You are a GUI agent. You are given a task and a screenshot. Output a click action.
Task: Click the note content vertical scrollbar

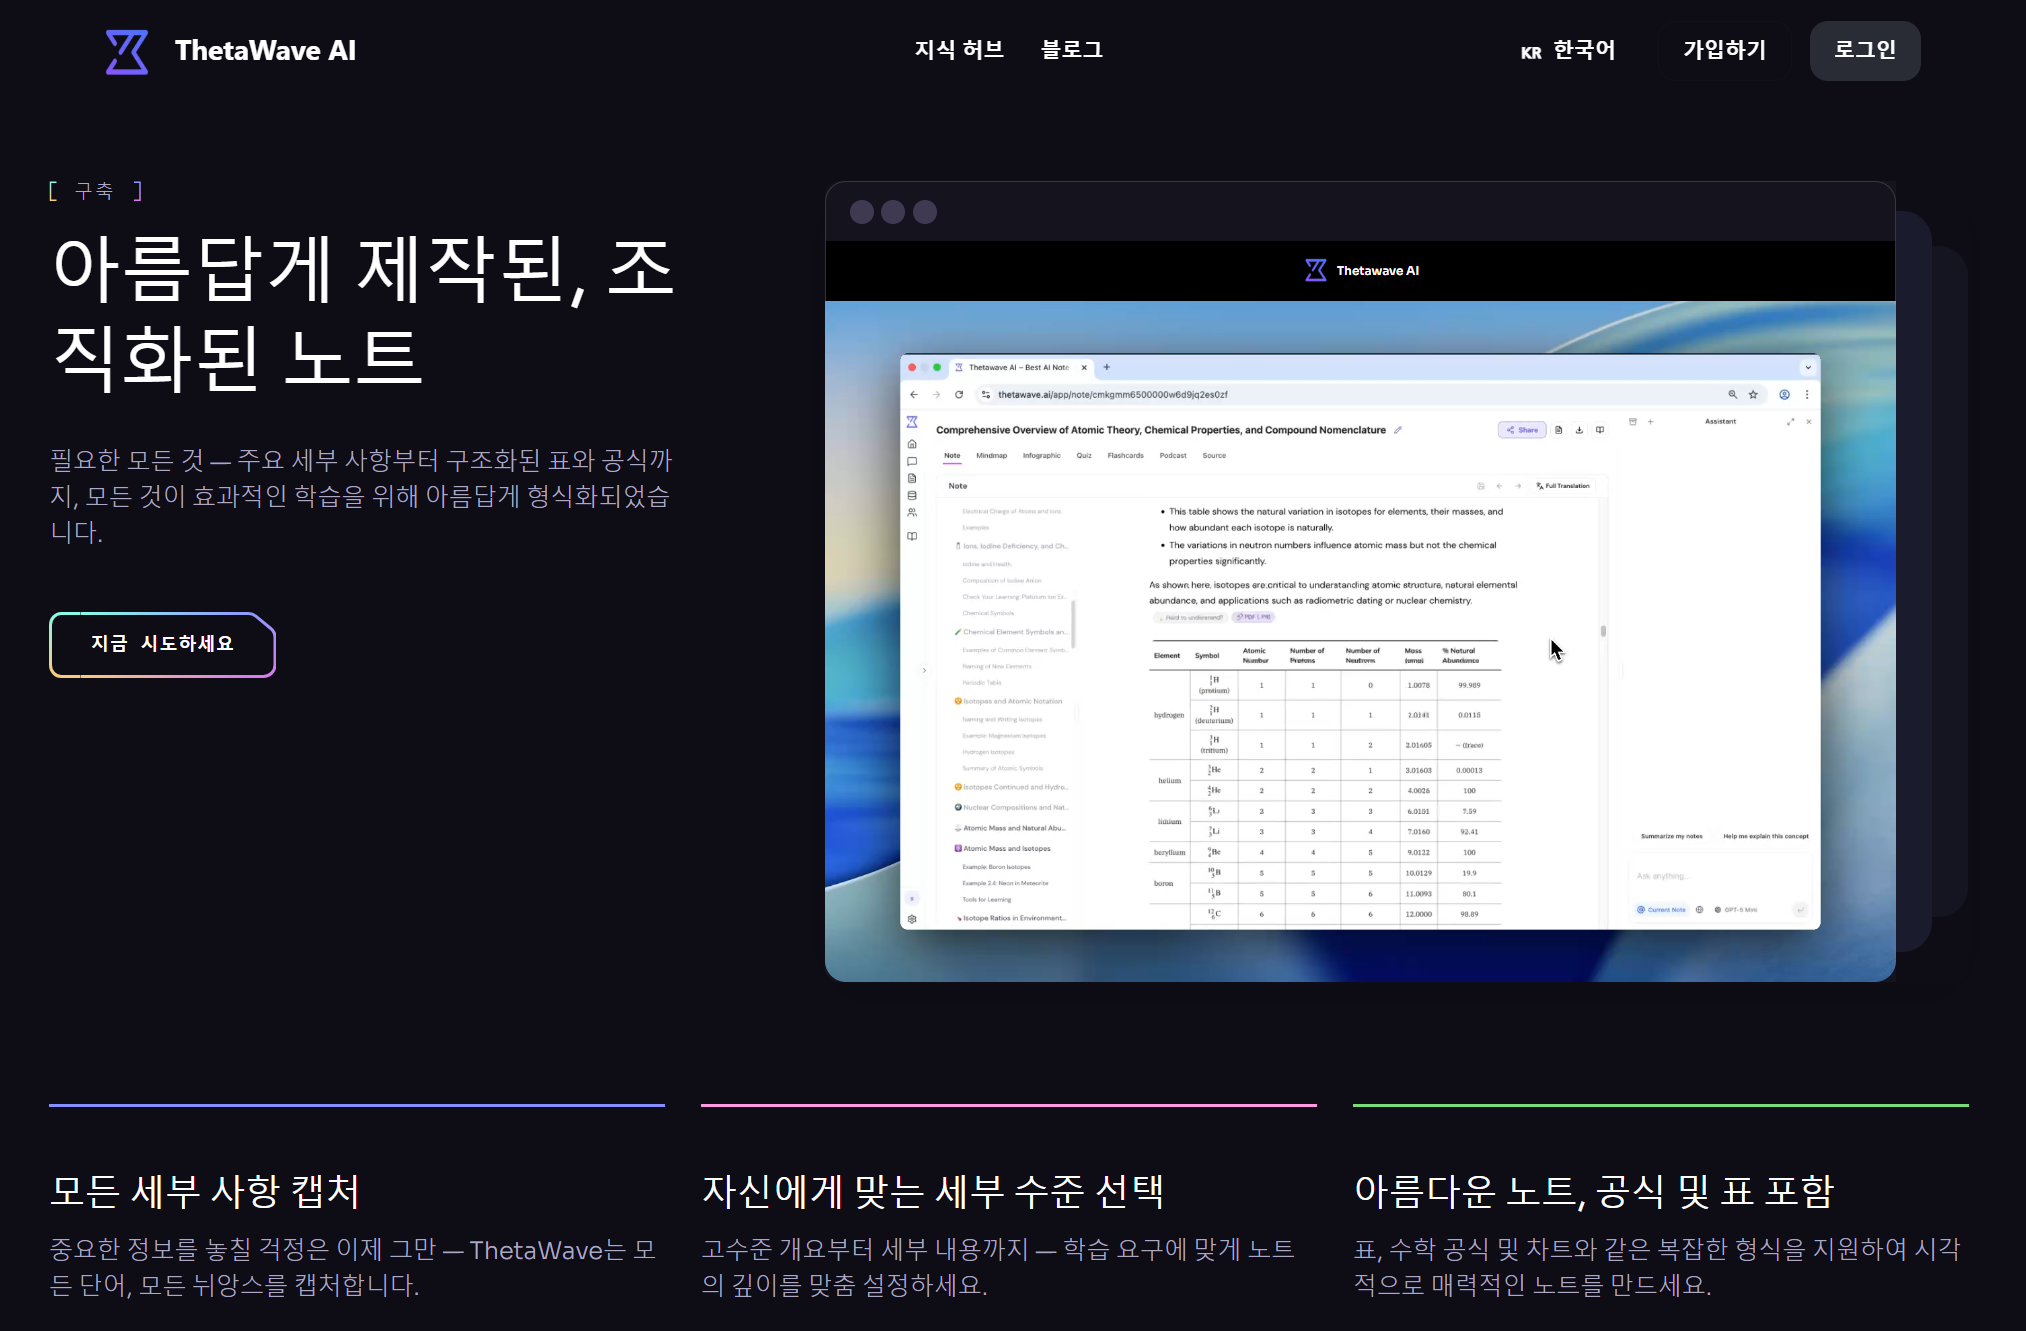(x=1603, y=631)
